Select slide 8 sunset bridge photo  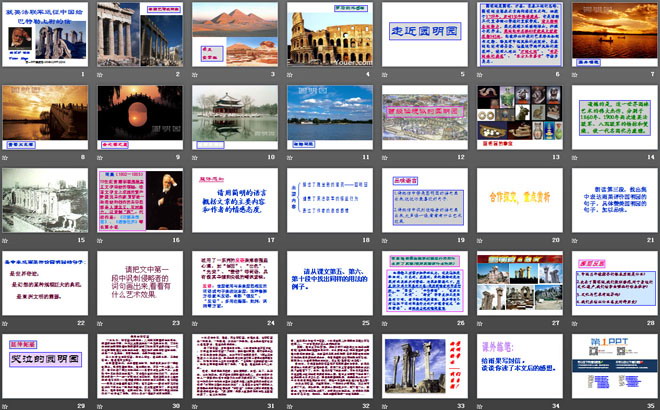coord(45,117)
